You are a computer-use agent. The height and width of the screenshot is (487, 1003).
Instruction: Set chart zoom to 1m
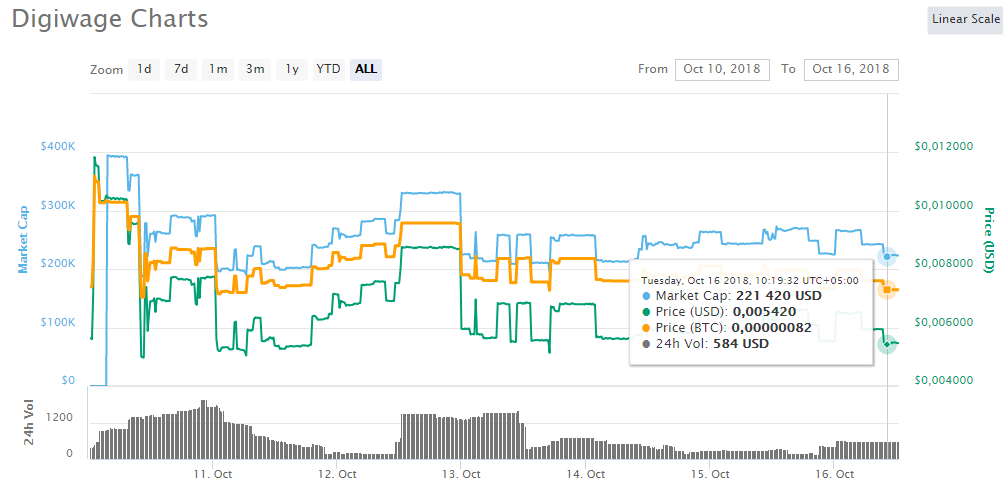(218, 69)
